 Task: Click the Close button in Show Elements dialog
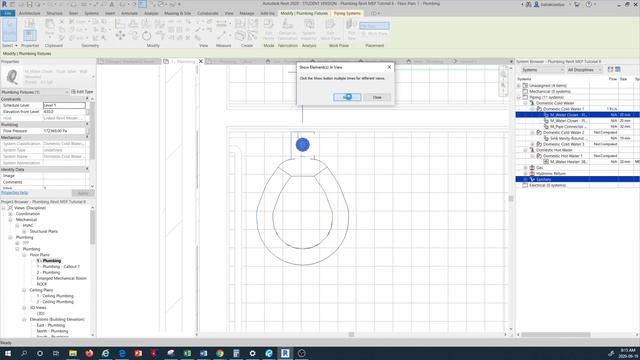click(377, 97)
